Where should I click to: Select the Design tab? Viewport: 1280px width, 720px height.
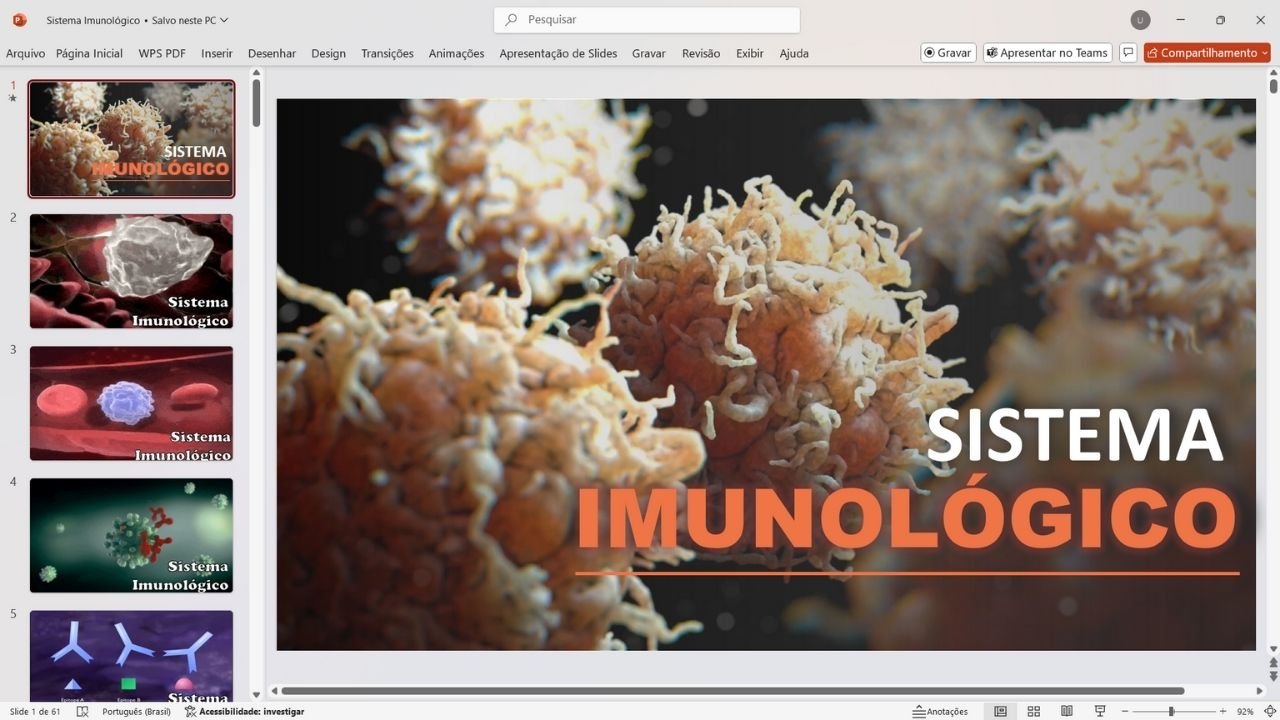(x=328, y=53)
